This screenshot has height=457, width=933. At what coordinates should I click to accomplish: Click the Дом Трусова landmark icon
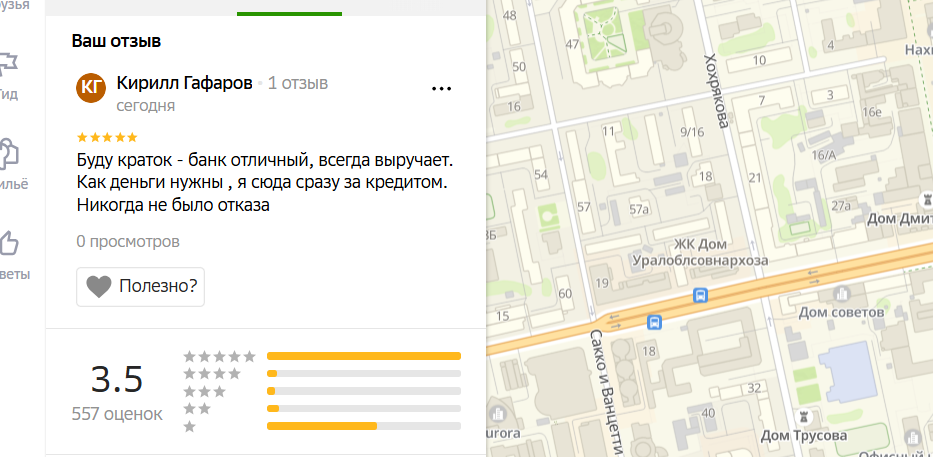[805, 418]
